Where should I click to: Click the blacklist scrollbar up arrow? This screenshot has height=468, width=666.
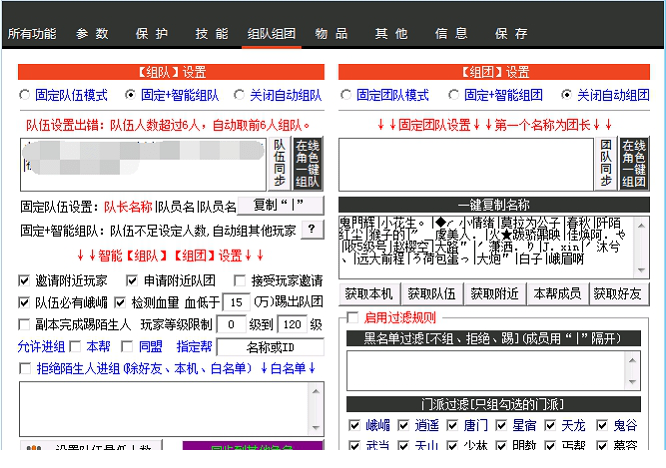pyautogui.click(x=632, y=360)
